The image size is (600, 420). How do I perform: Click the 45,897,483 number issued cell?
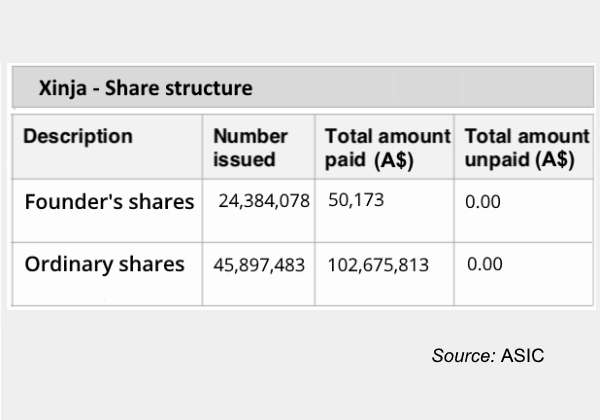[x=259, y=265]
